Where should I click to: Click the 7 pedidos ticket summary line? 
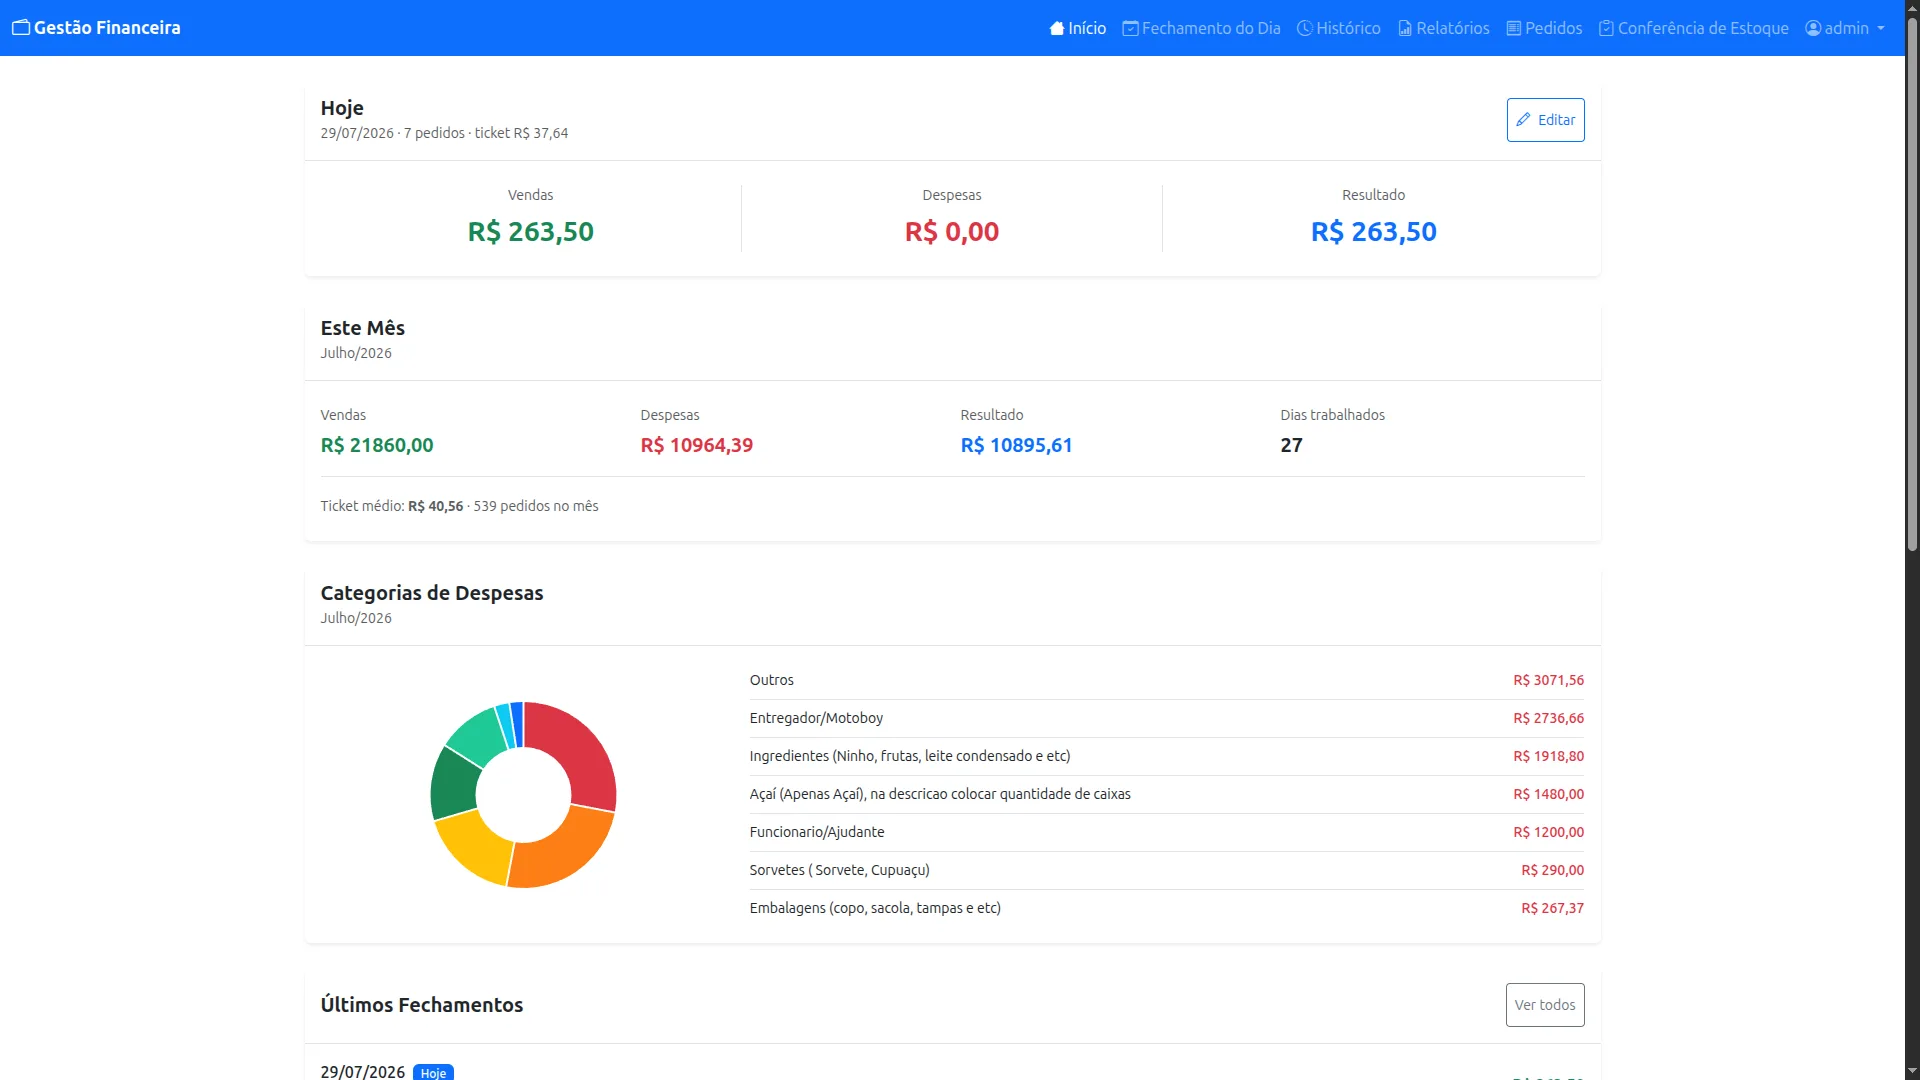pyautogui.click(x=444, y=133)
